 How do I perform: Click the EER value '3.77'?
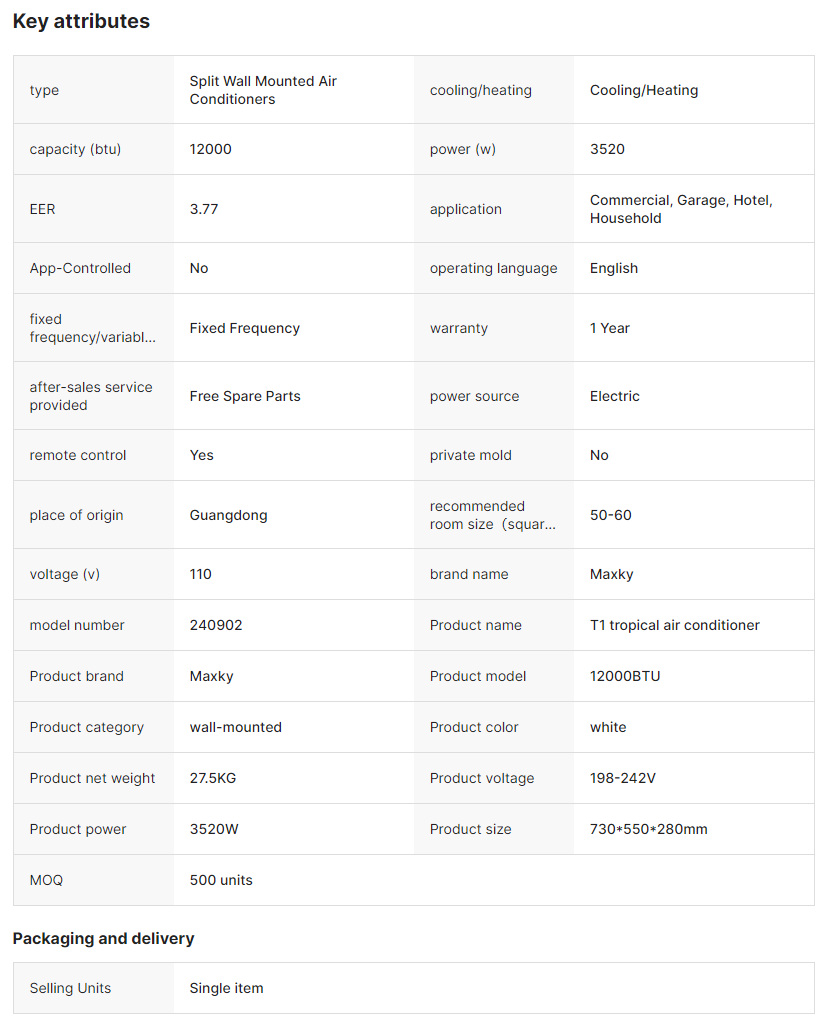point(204,209)
